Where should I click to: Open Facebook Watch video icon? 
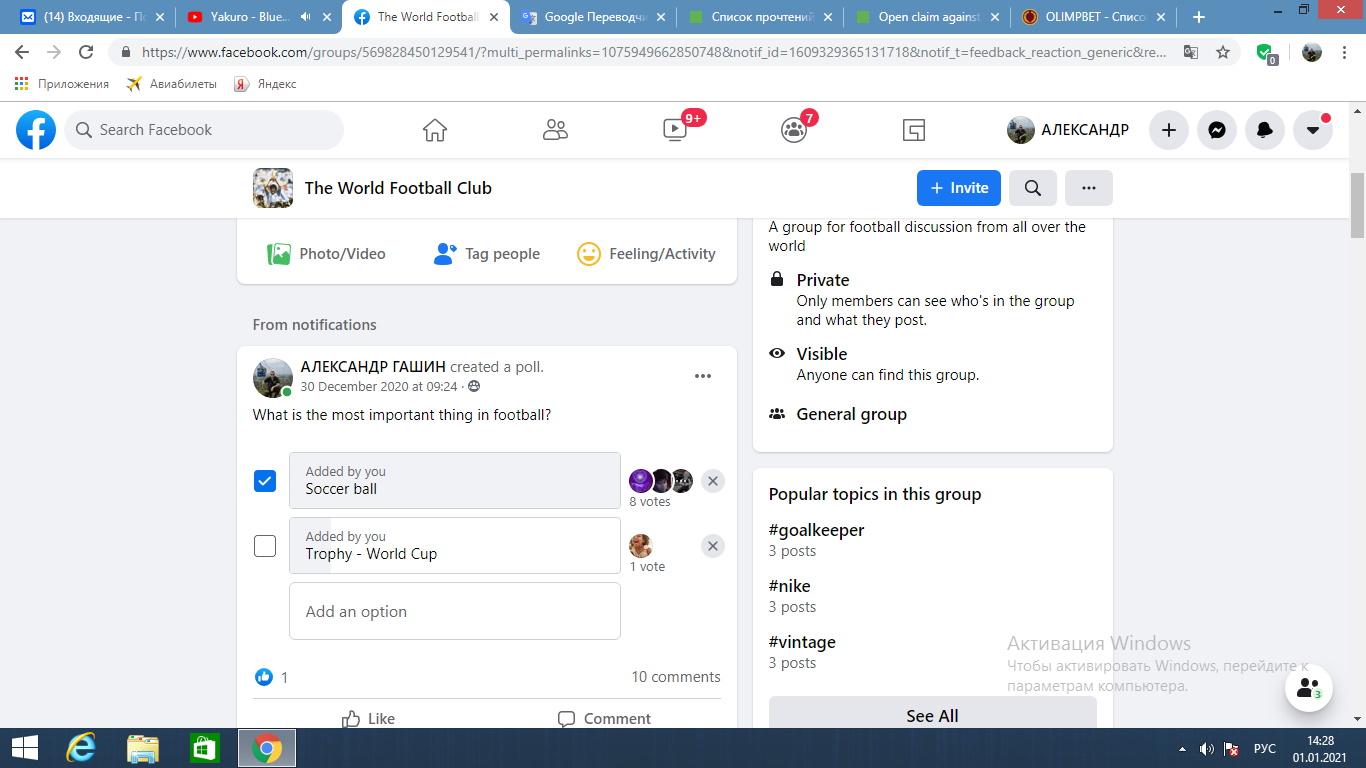click(x=675, y=130)
